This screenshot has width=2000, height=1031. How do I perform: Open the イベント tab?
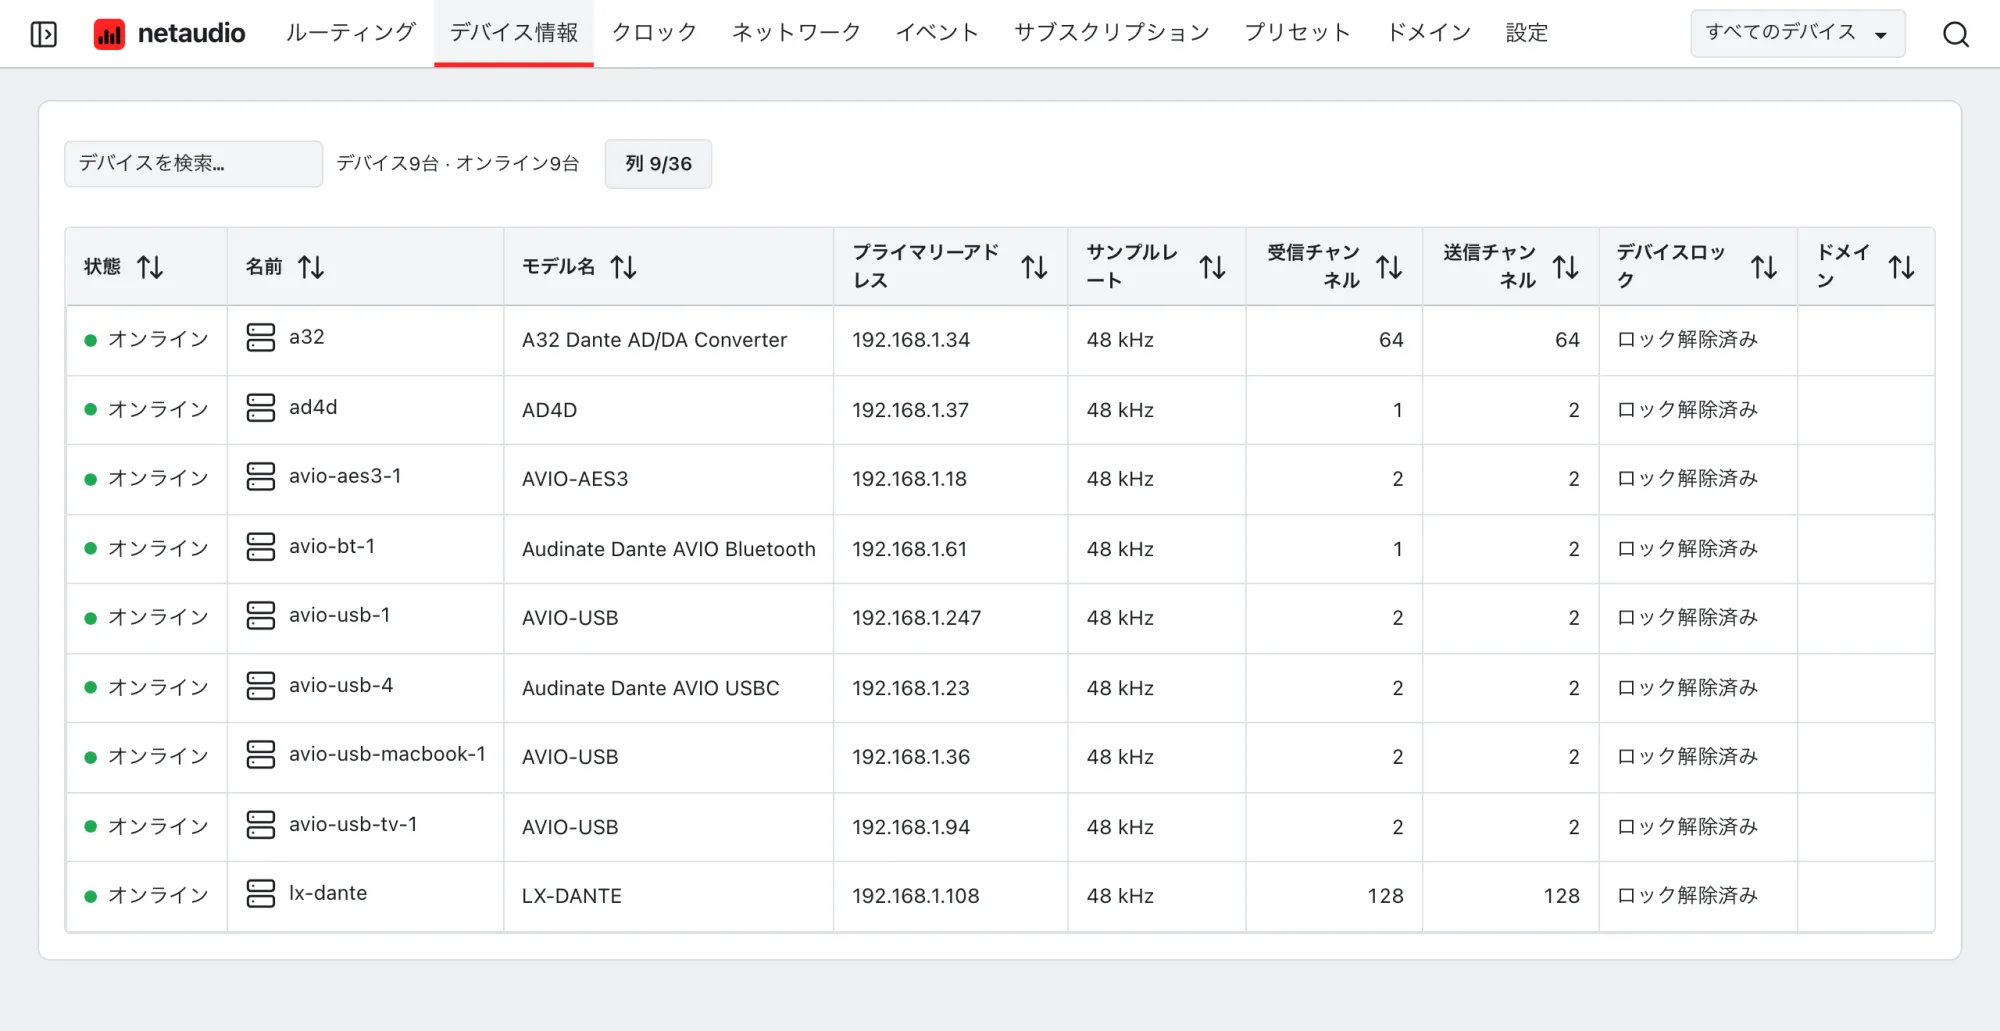coord(937,33)
